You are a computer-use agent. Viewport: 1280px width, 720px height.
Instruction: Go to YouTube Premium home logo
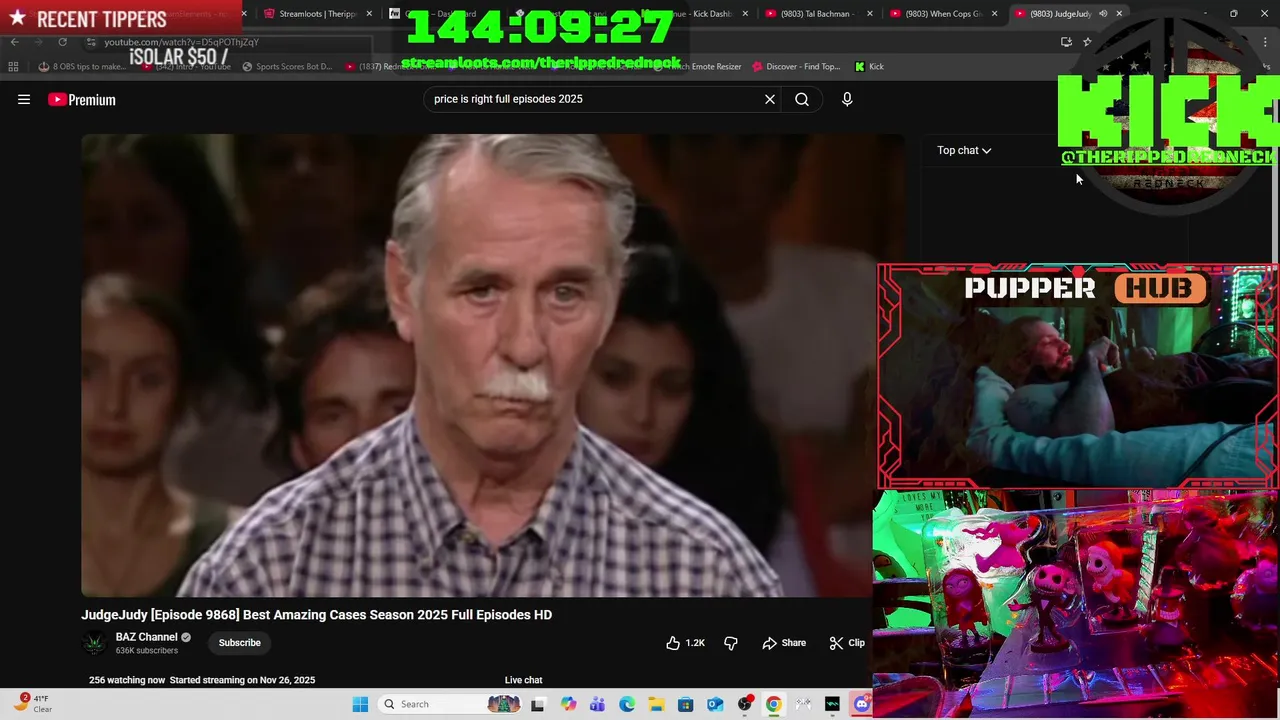point(82,99)
